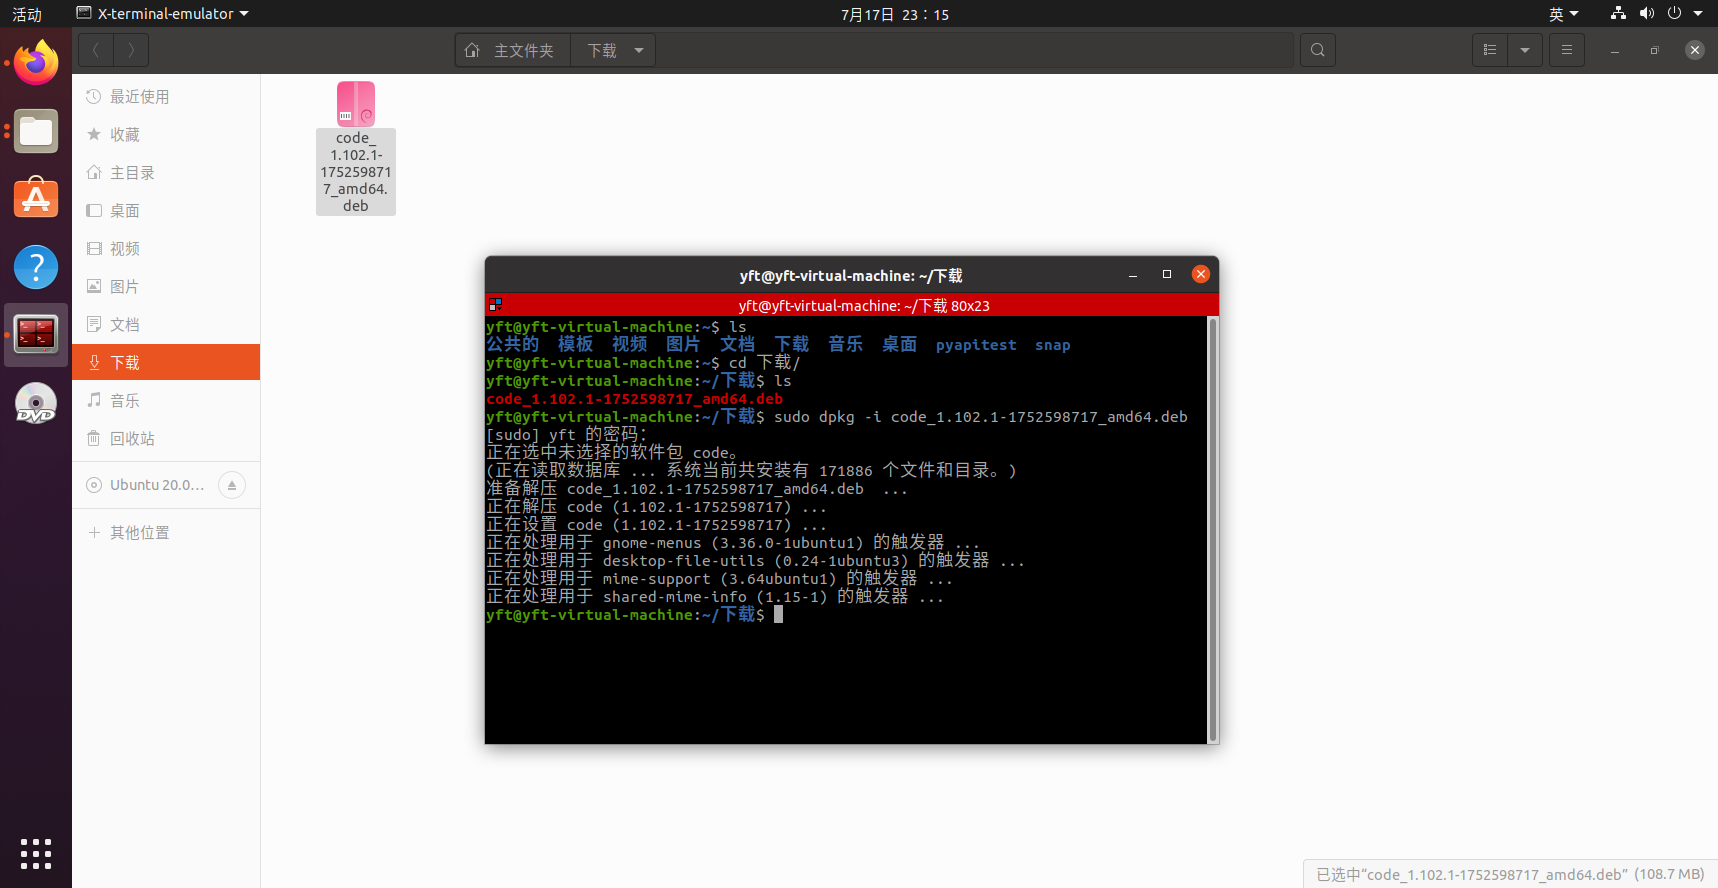
Task: Open 视频 folder in sidebar
Action: click(x=166, y=249)
